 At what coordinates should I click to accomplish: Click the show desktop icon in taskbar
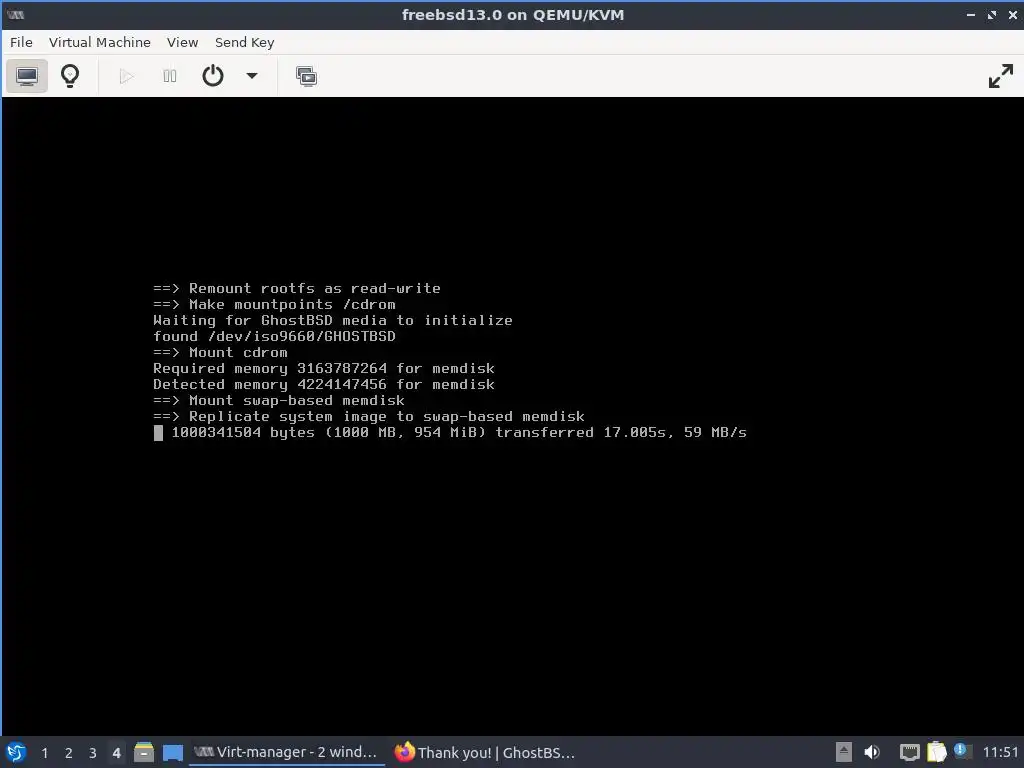pyautogui.click(x=172, y=753)
